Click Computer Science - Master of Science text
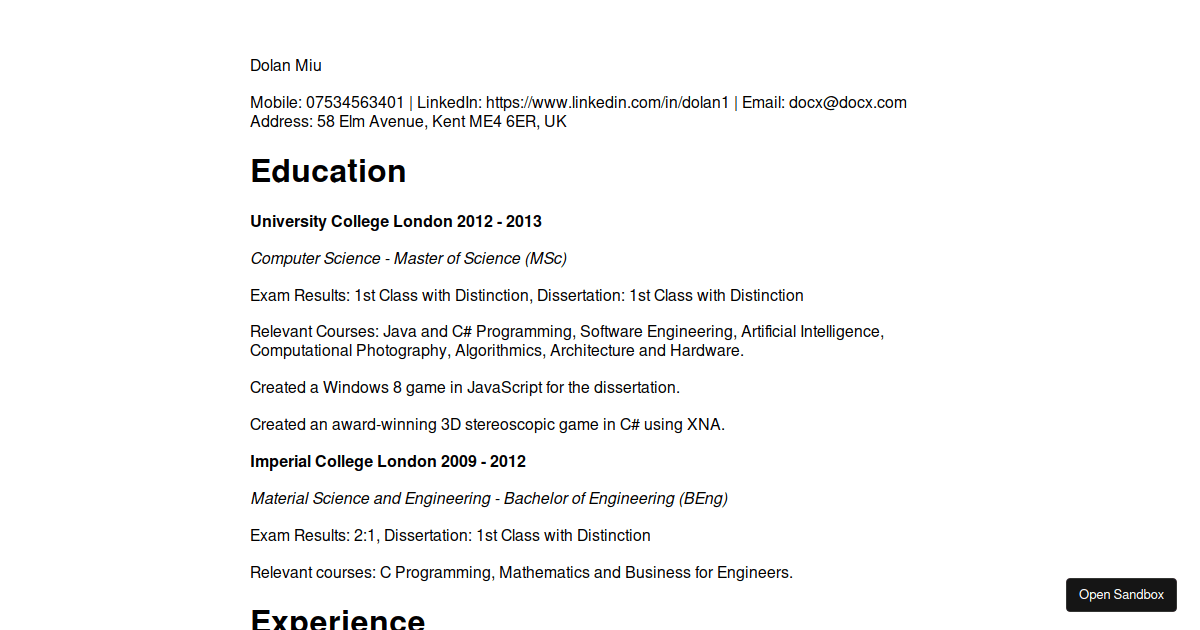The image size is (1200, 630). pyautogui.click(x=408, y=258)
